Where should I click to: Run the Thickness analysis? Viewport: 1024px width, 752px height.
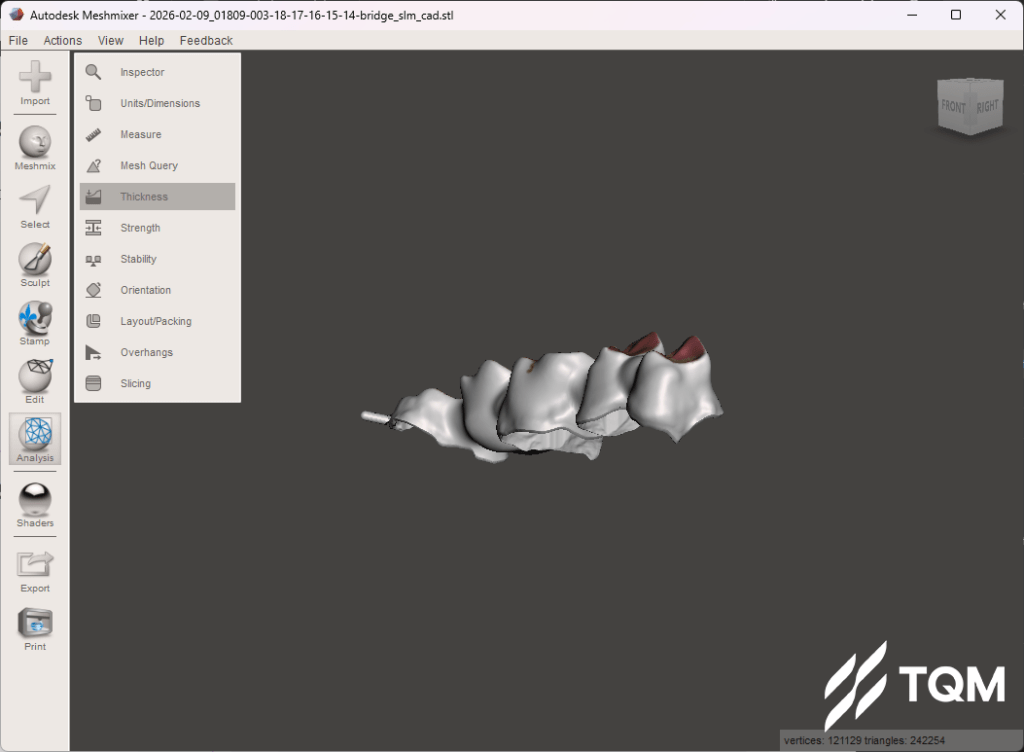(x=144, y=197)
